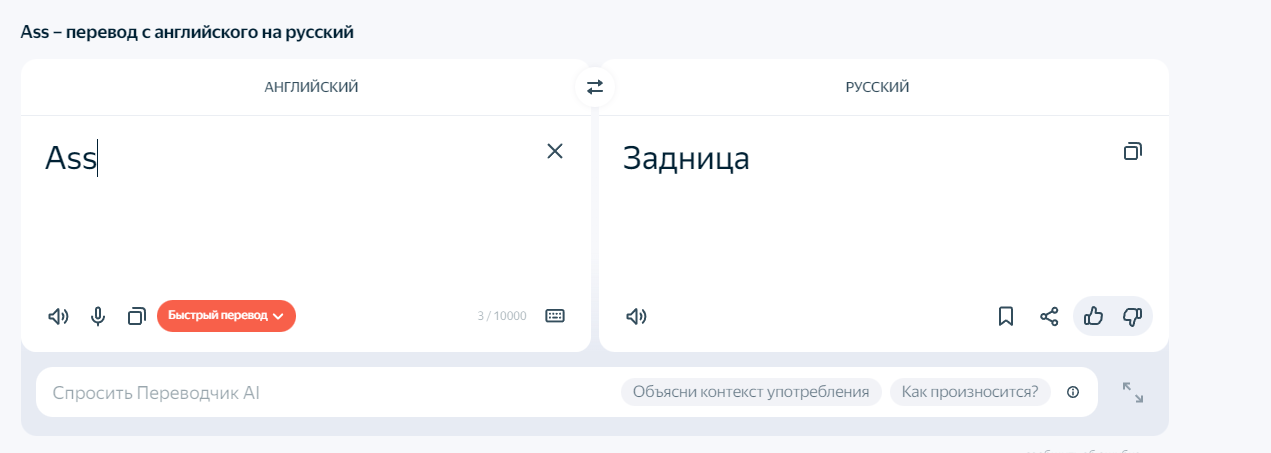Expand the Быстрый перевод mode dropdown
The image size is (1271, 453).
click(226, 316)
